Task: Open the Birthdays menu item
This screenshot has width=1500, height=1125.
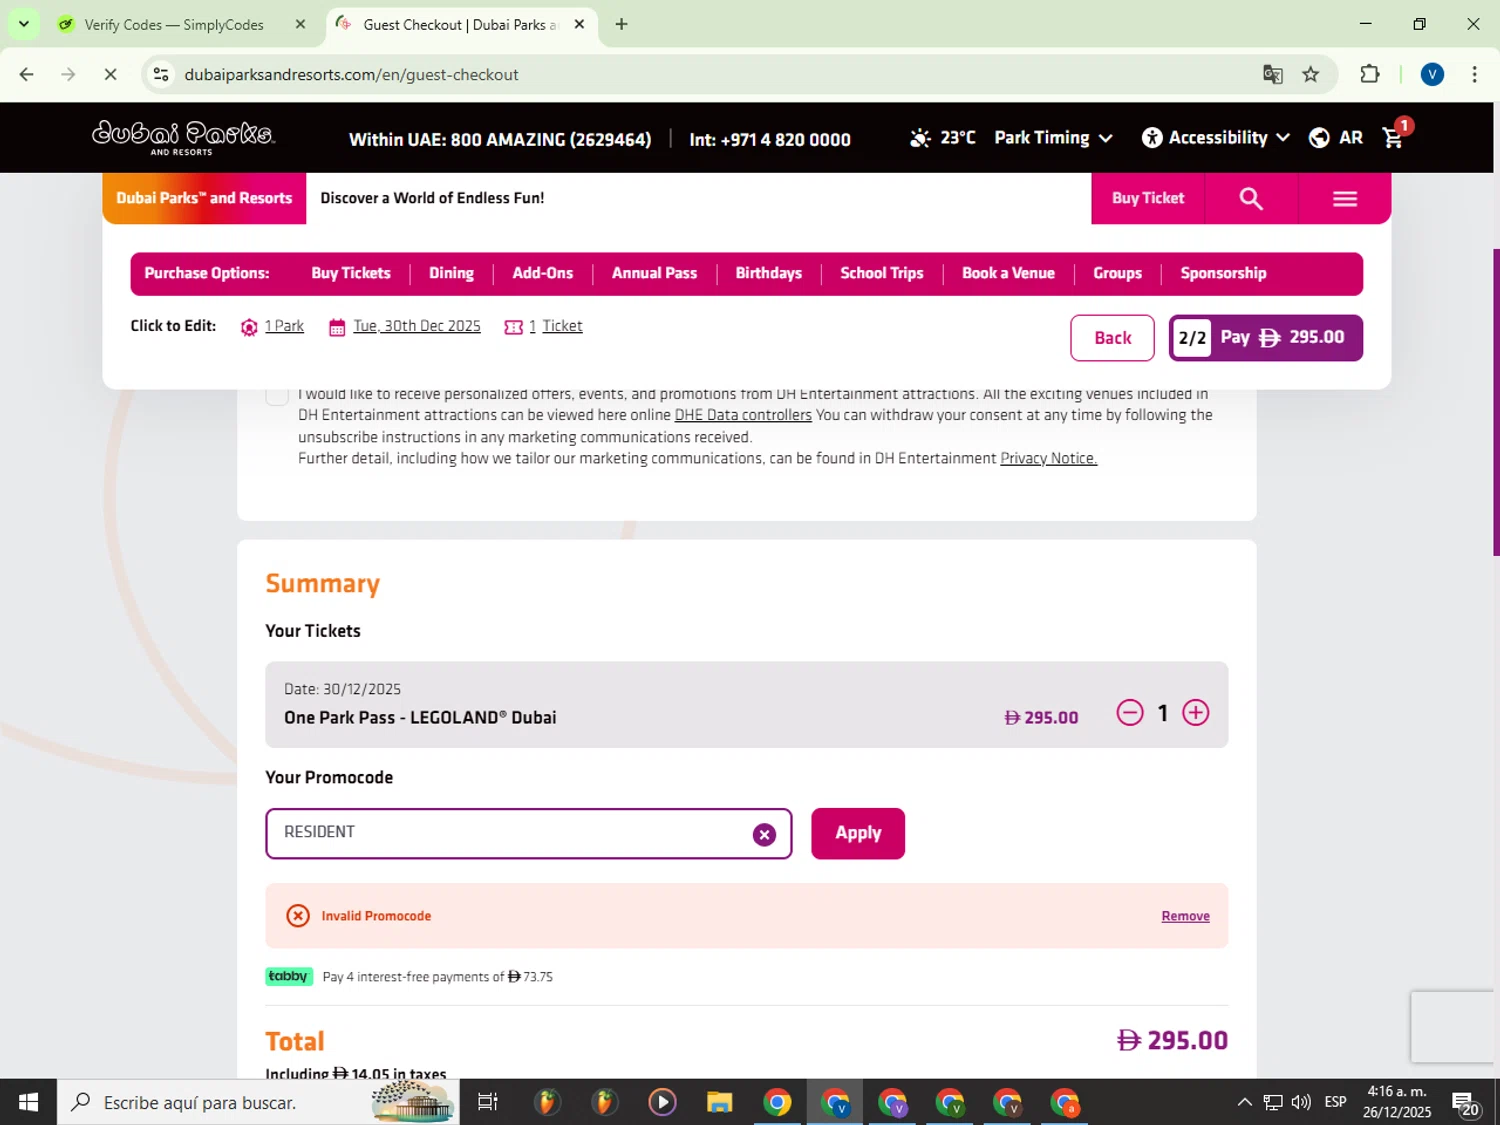Action: point(768,273)
